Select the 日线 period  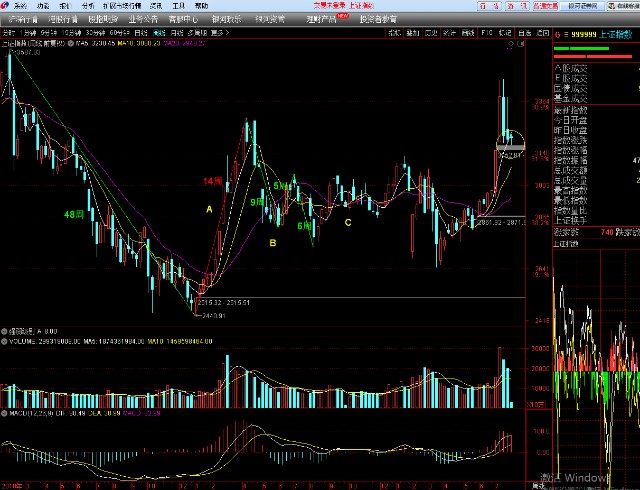click(x=141, y=33)
